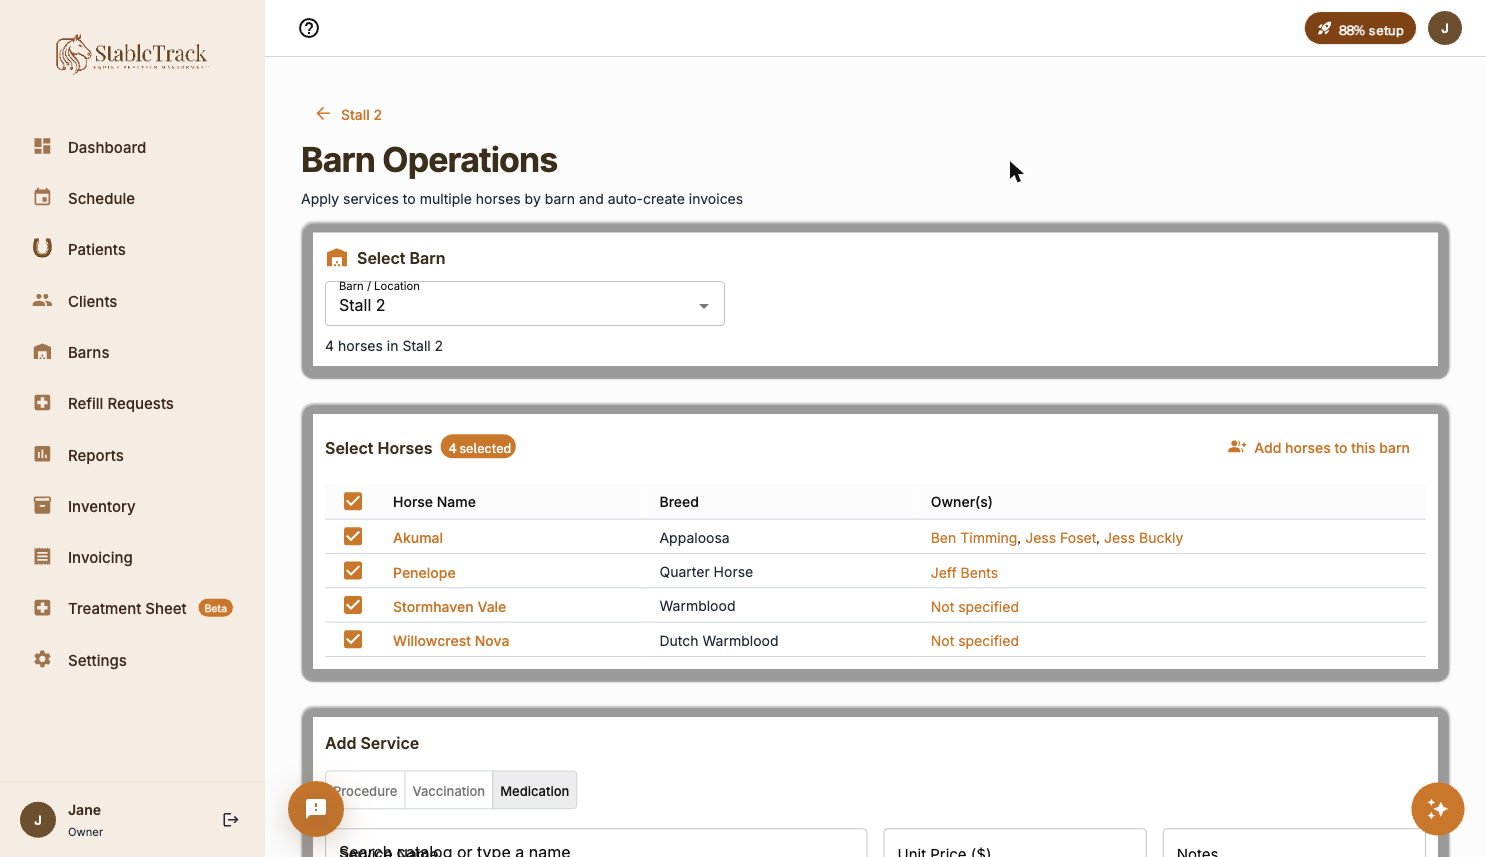The height and width of the screenshot is (857, 1486).
Task: Click the Refill Requests plus icon
Action: click(x=42, y=402)
